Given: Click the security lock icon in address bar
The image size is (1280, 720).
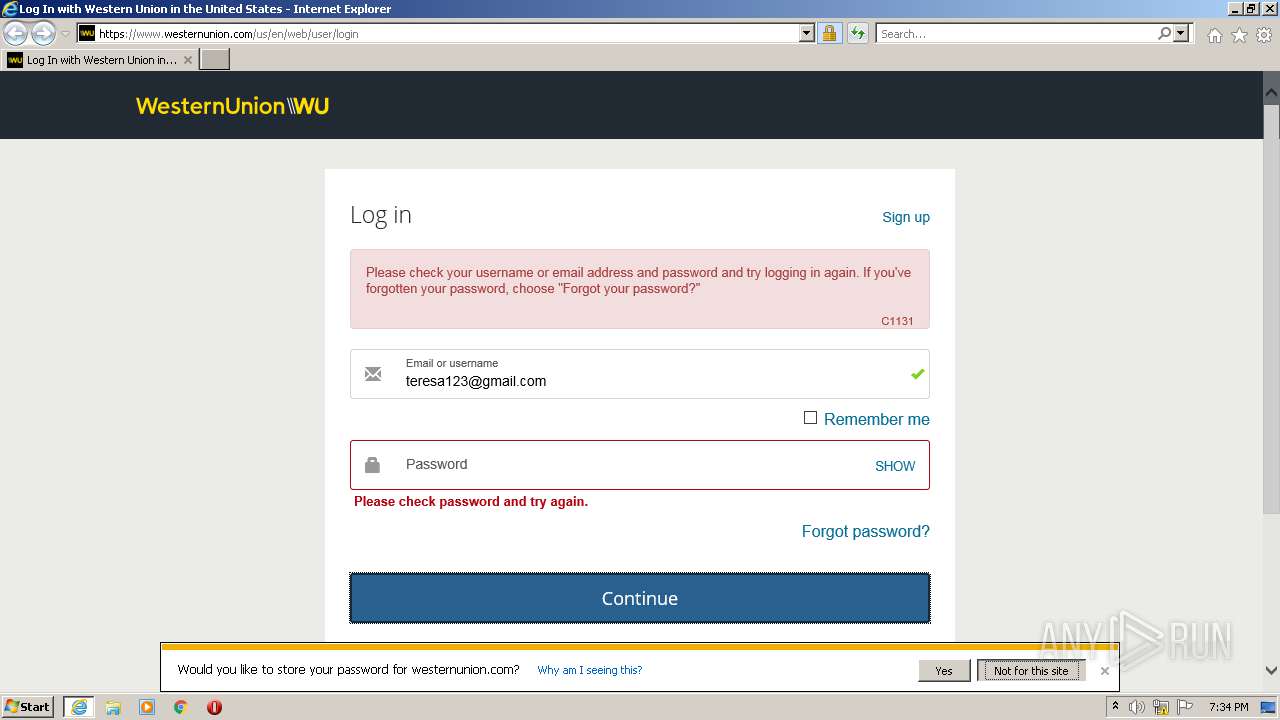Looking at the screenshot, I should pyautogui.click(x=829, y=33).
